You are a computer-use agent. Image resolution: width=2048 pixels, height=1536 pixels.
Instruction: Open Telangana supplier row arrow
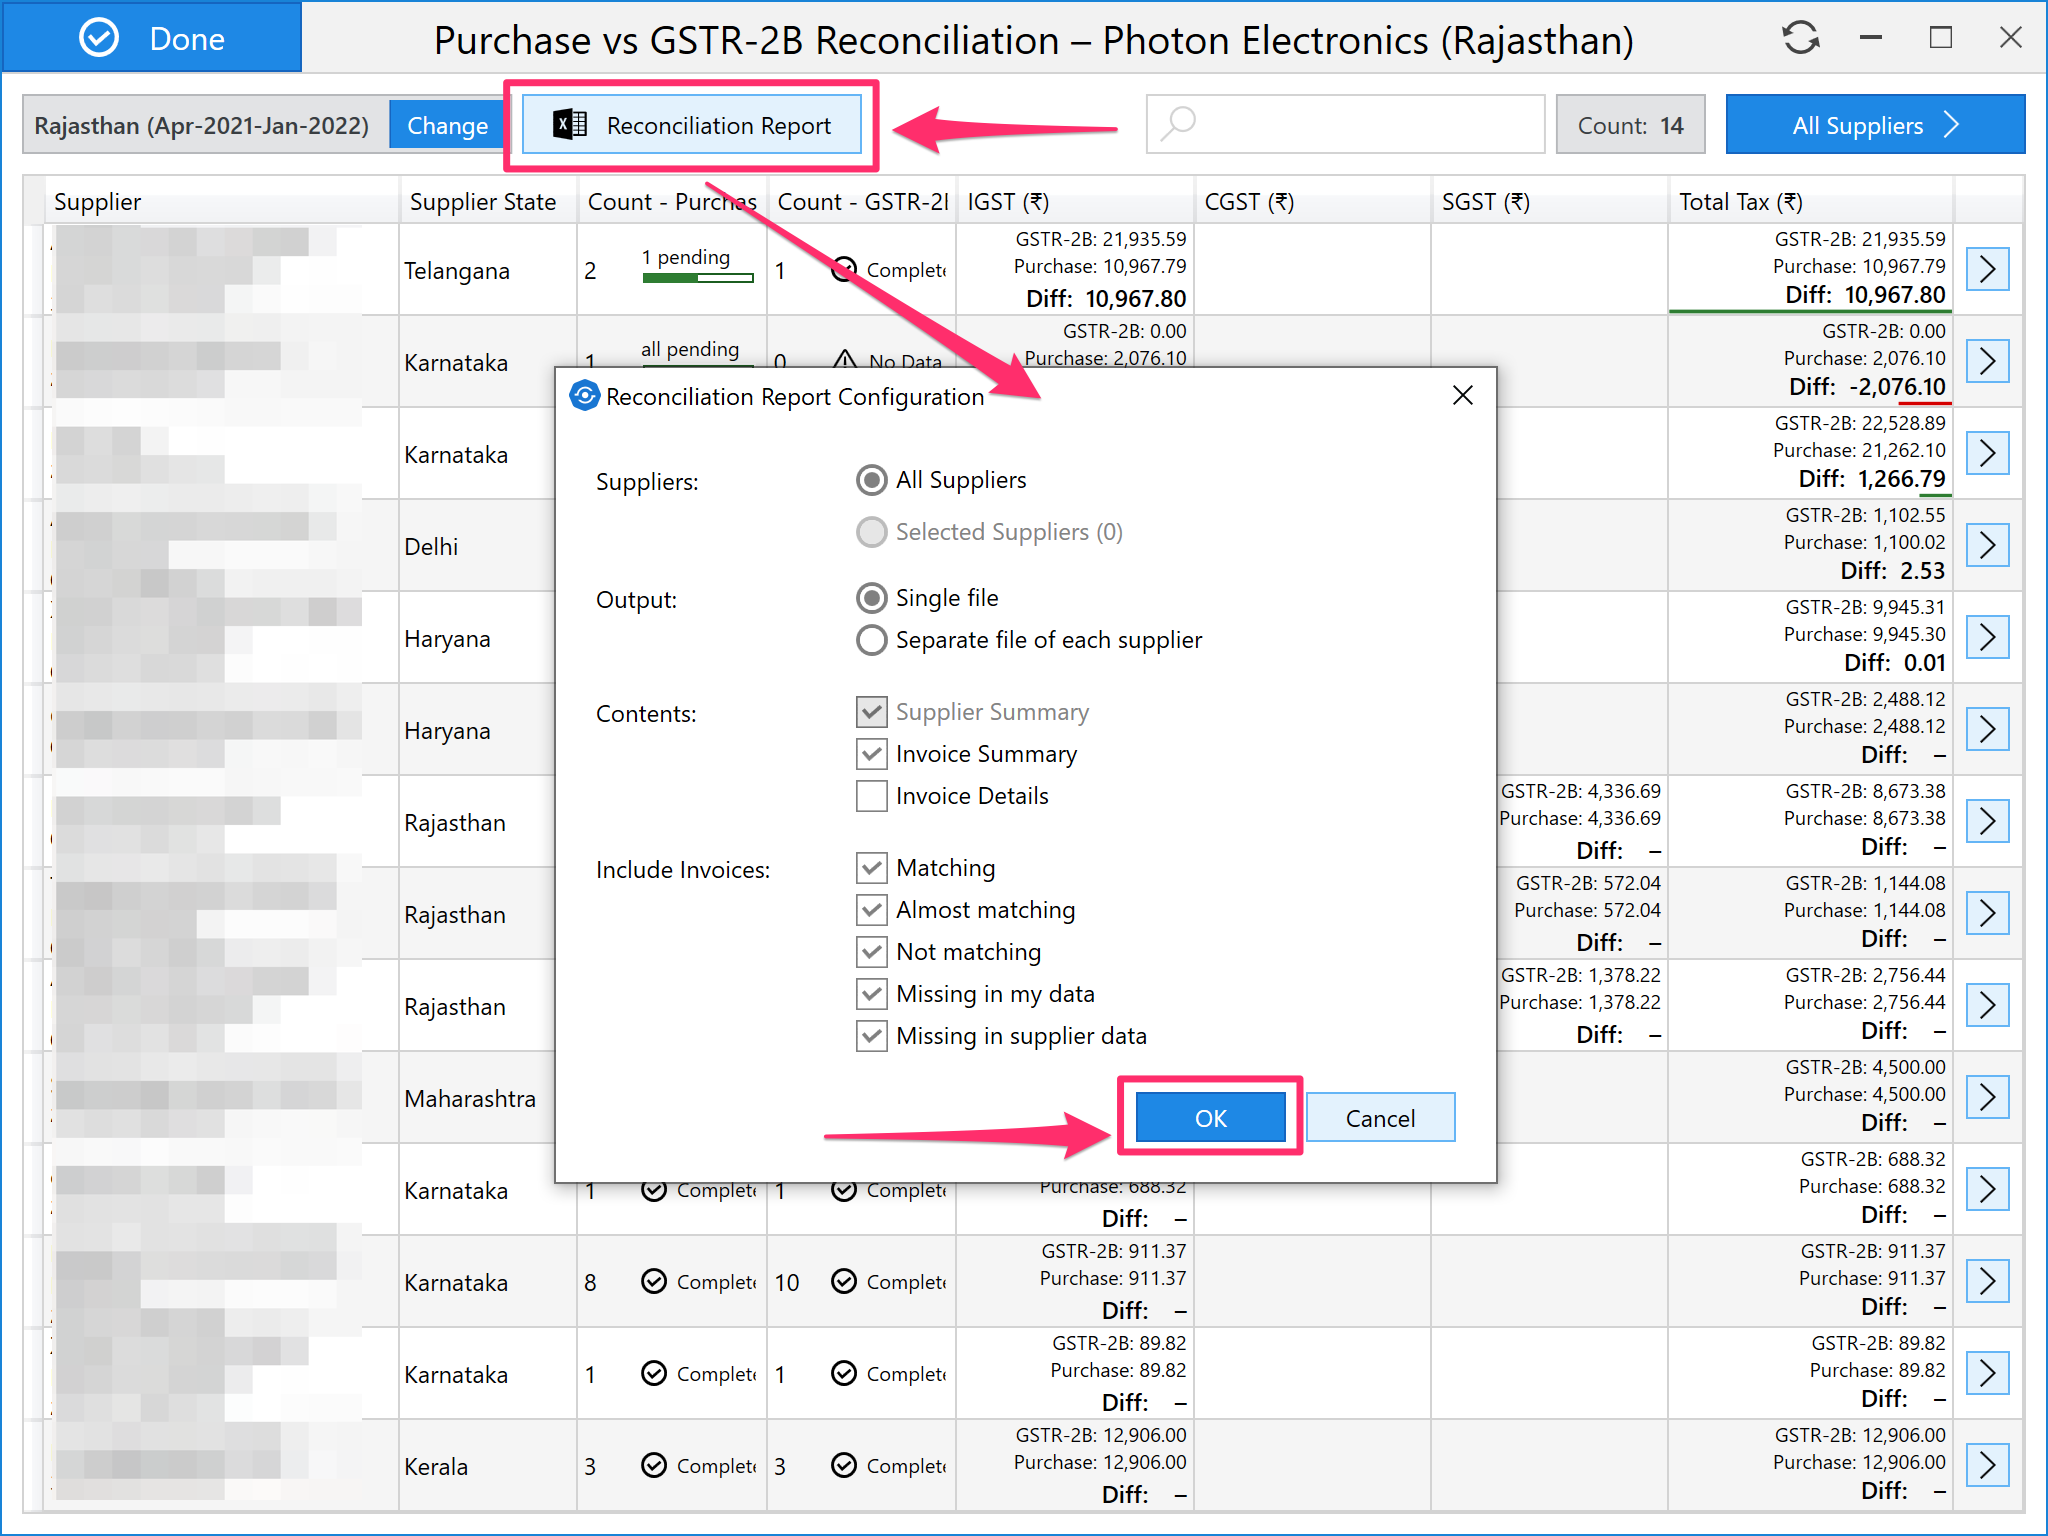(x=1986, y=269)
